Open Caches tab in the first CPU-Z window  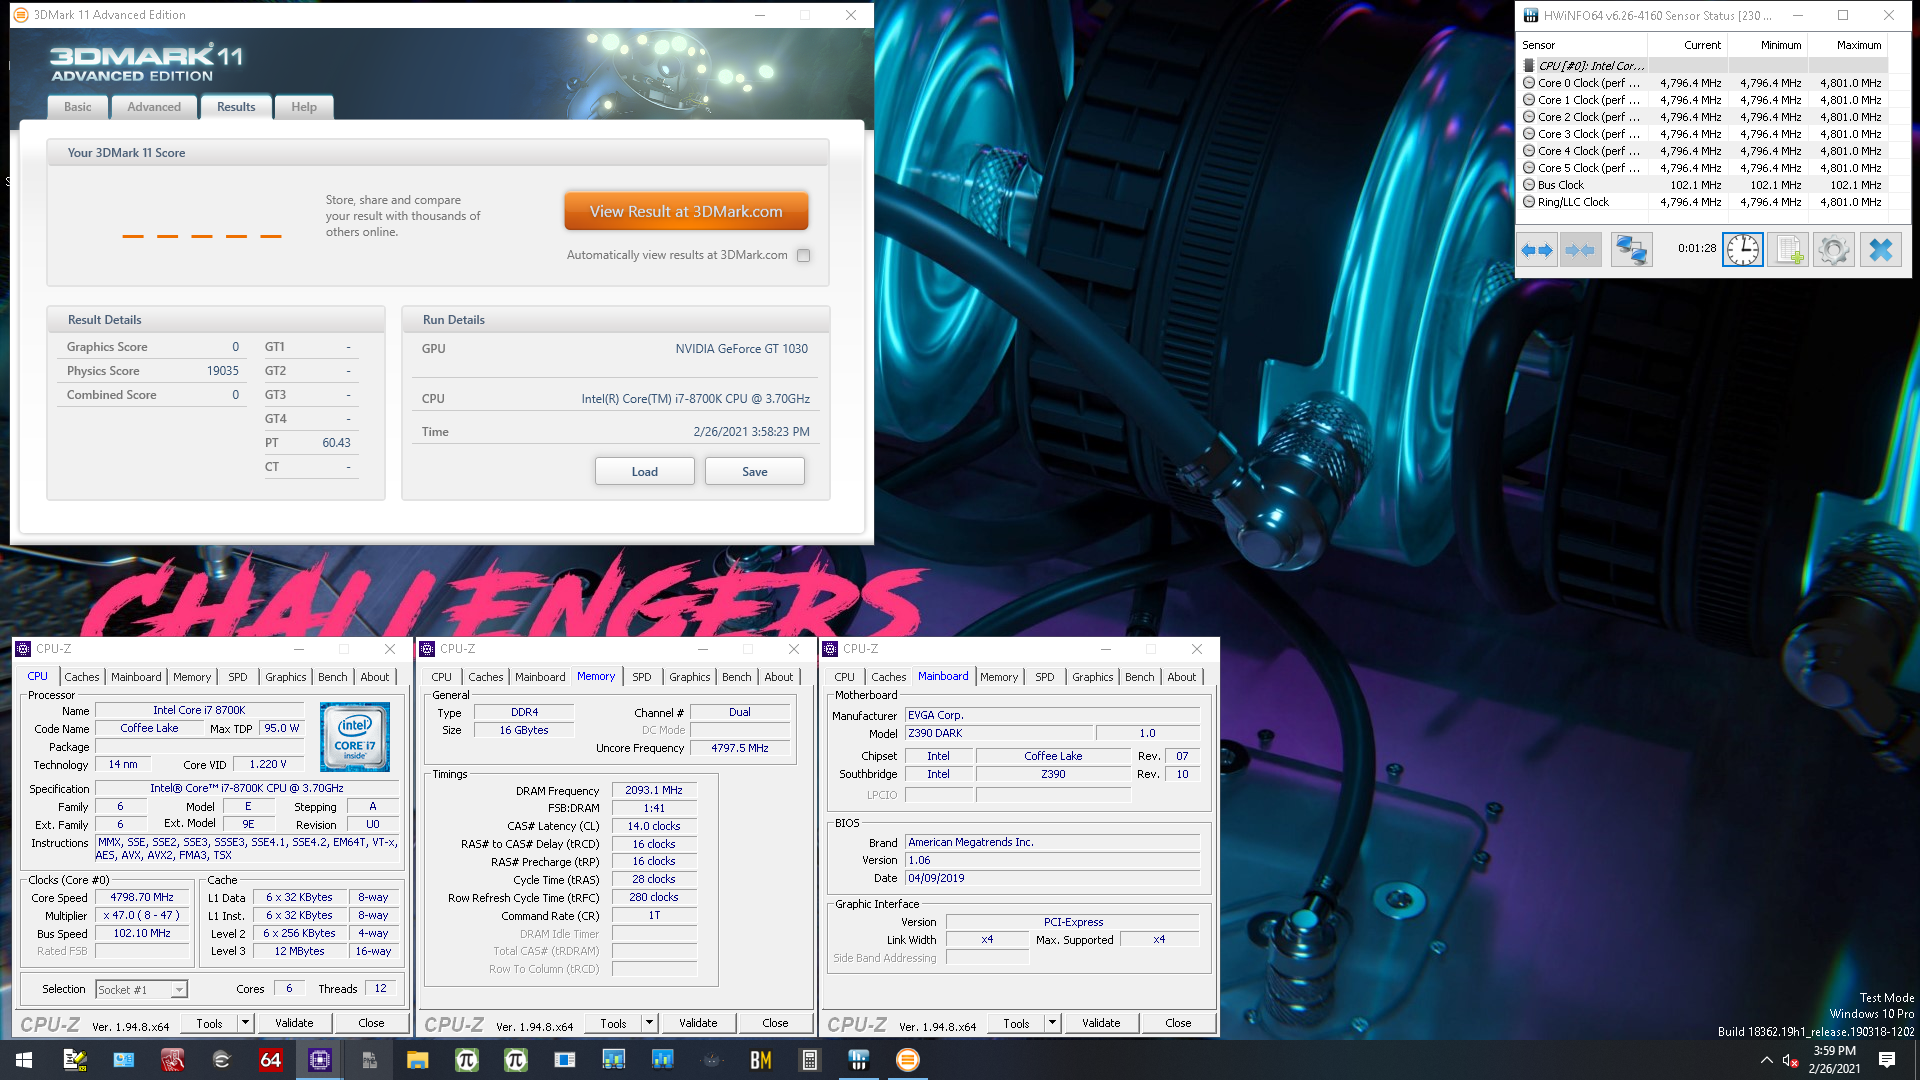coord(82,677)
